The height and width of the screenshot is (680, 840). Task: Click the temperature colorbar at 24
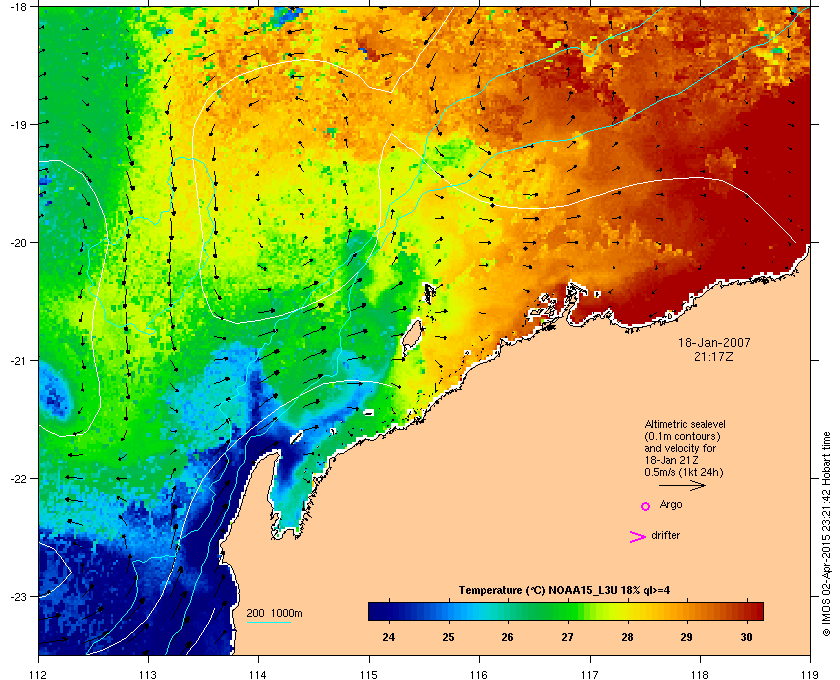point(388,611)
